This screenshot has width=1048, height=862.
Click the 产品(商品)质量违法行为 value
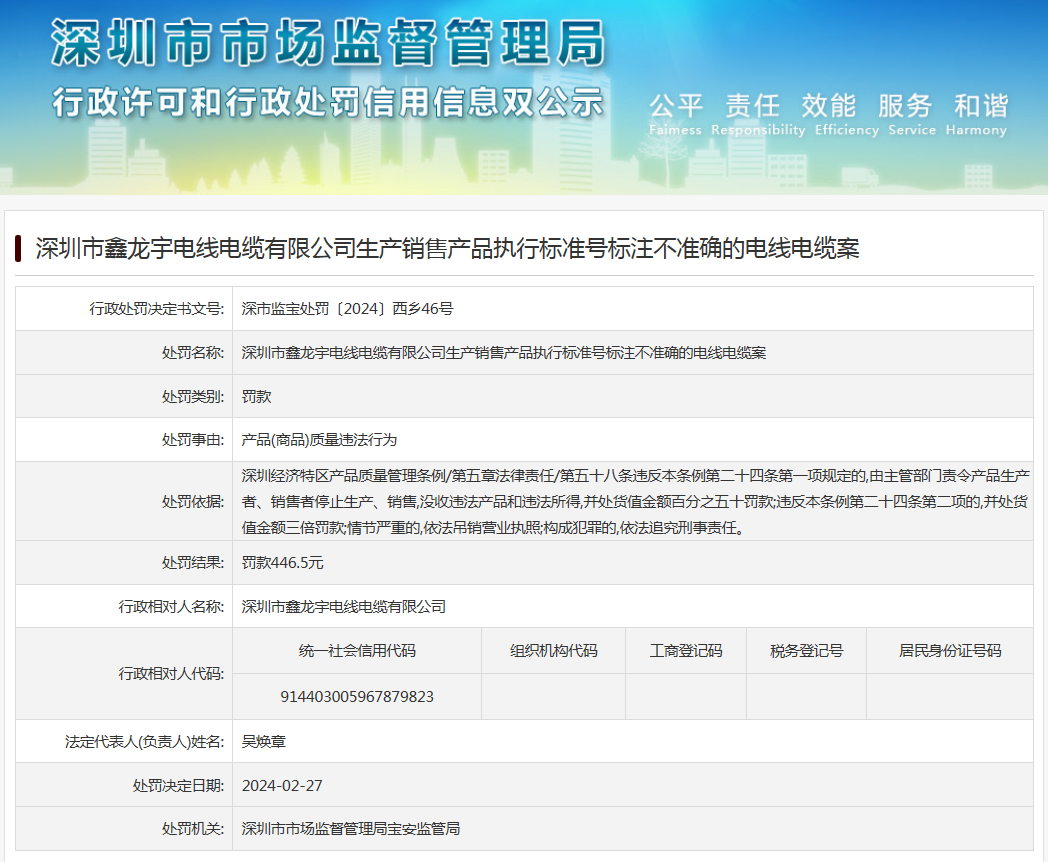coord(319,440)
